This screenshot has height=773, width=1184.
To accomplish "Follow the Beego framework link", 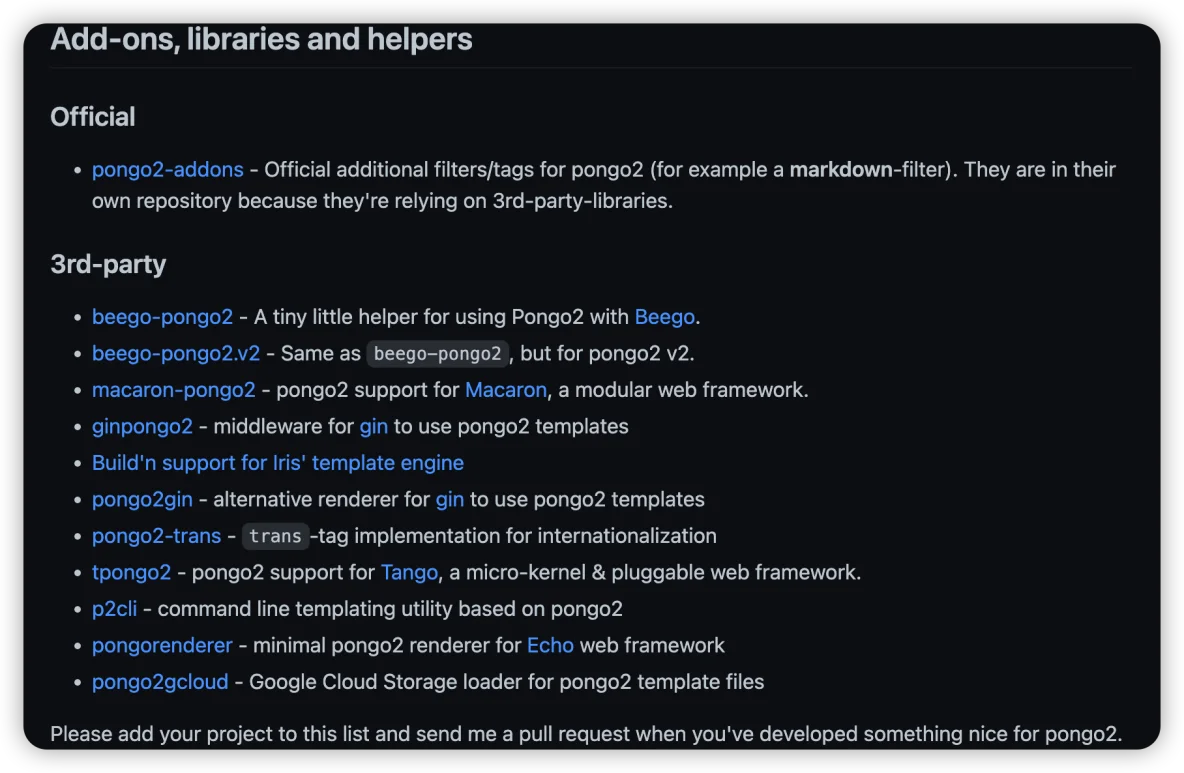I will coord(664,316).
